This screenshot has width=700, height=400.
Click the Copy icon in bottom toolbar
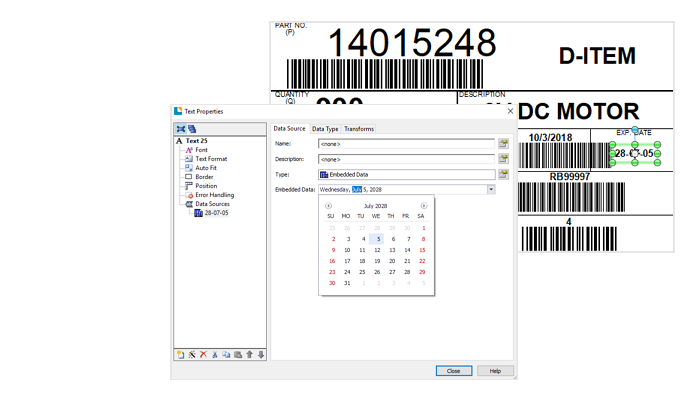(x=227, y=354)
